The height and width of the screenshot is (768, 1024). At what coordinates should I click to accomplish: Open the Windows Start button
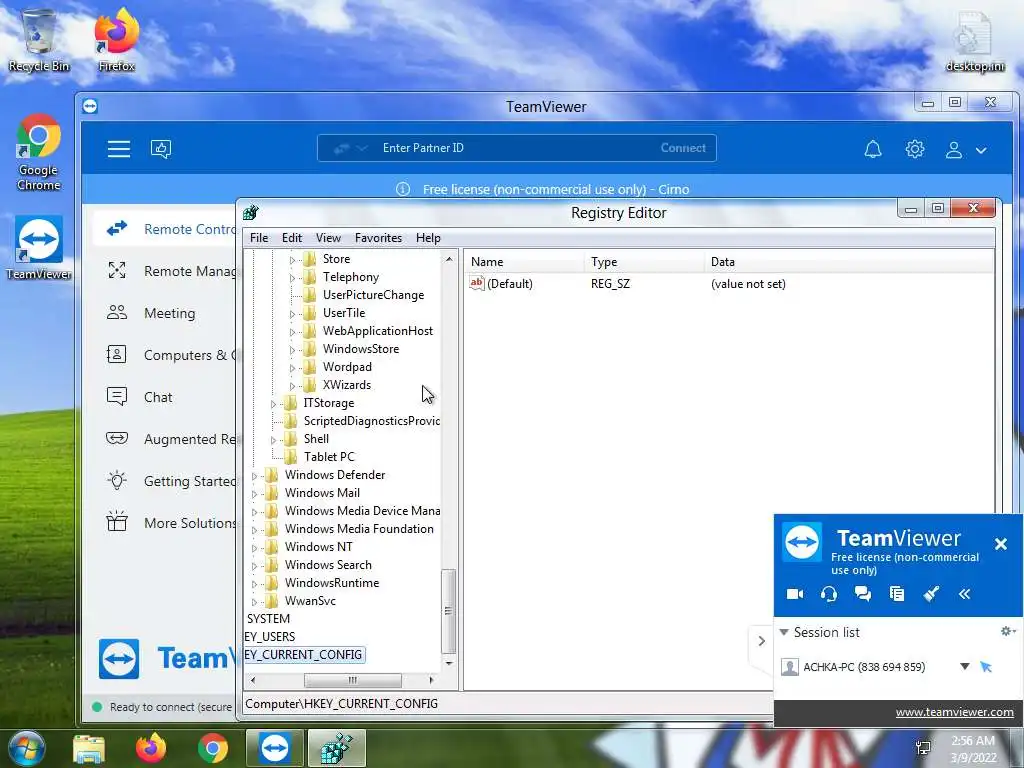click(x=26, y=748)
